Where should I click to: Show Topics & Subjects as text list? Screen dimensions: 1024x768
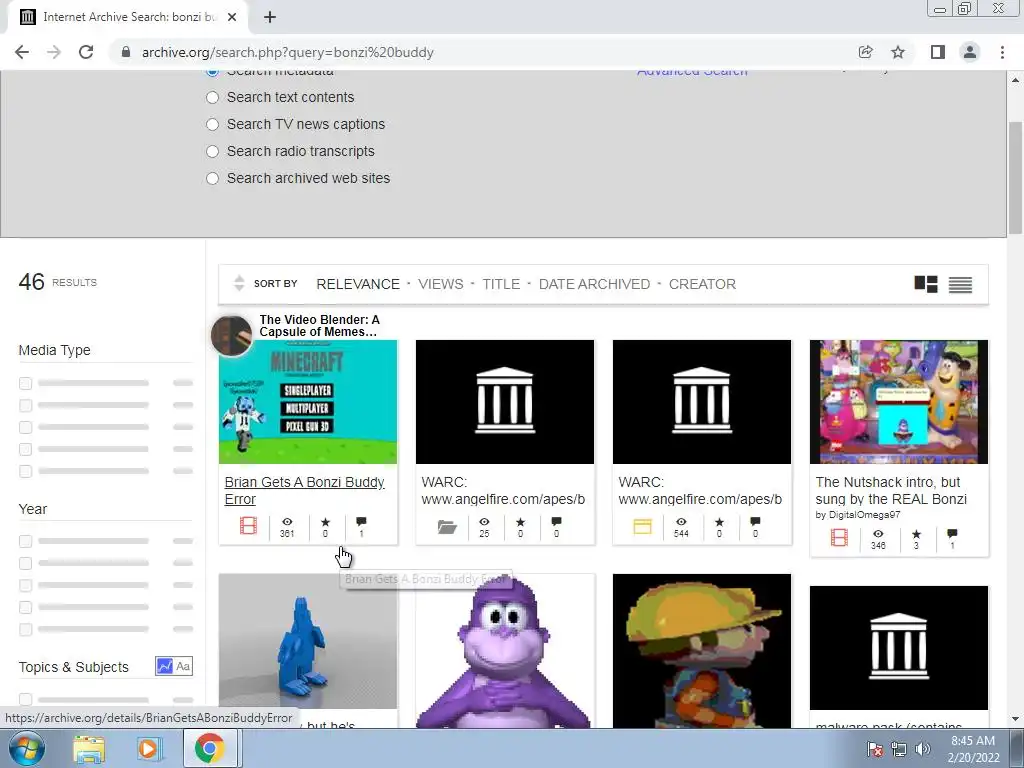(184, 666)
